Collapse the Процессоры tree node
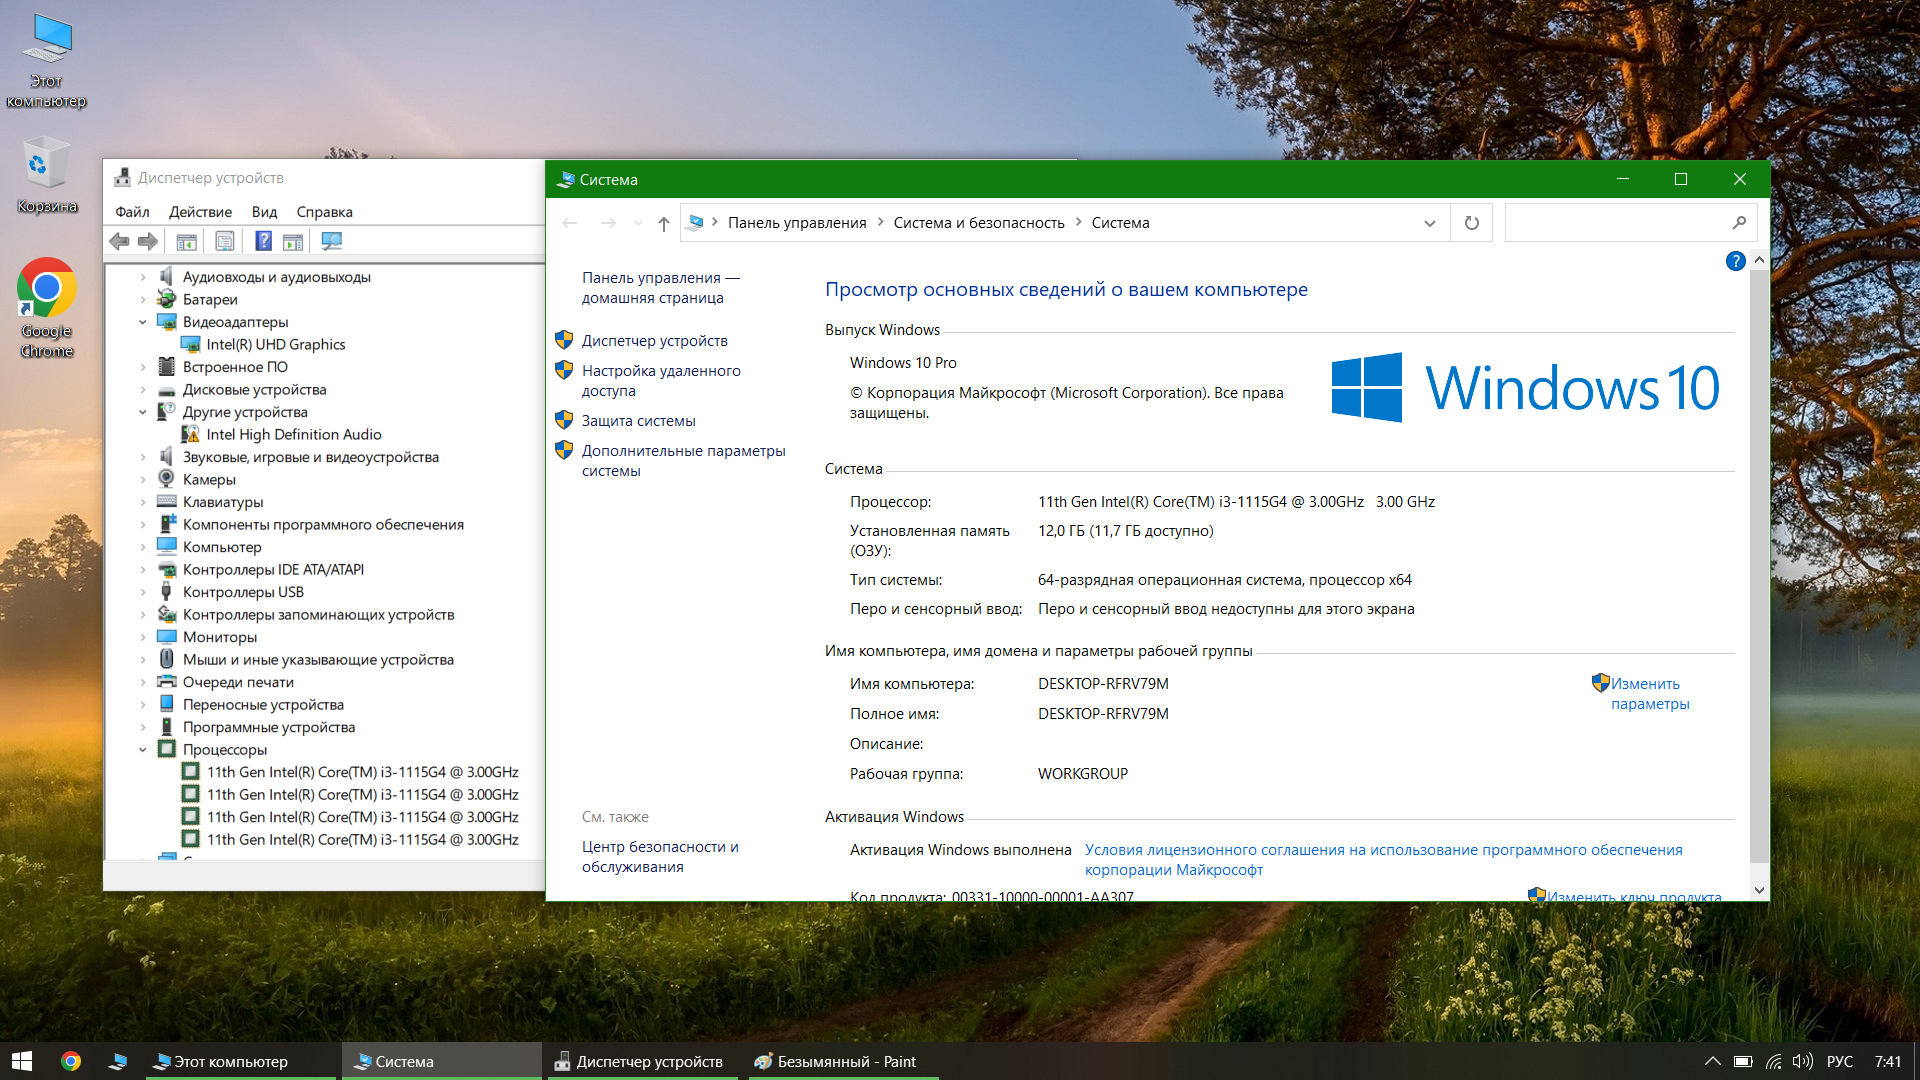Viewport: 1920px width, 1080px height. click(142, 750)
